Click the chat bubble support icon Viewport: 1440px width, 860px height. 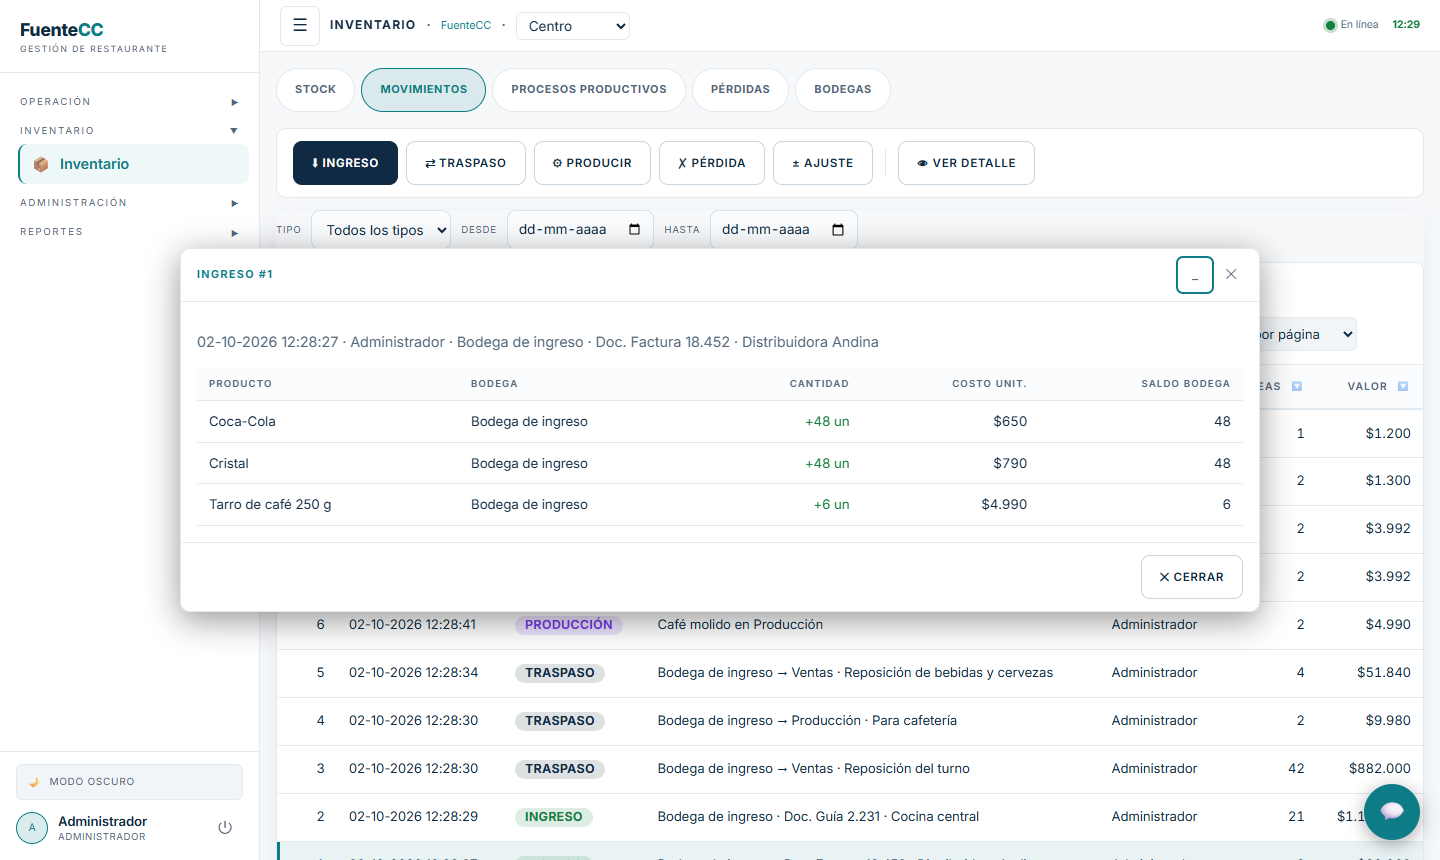click(x=1392, y=812)
